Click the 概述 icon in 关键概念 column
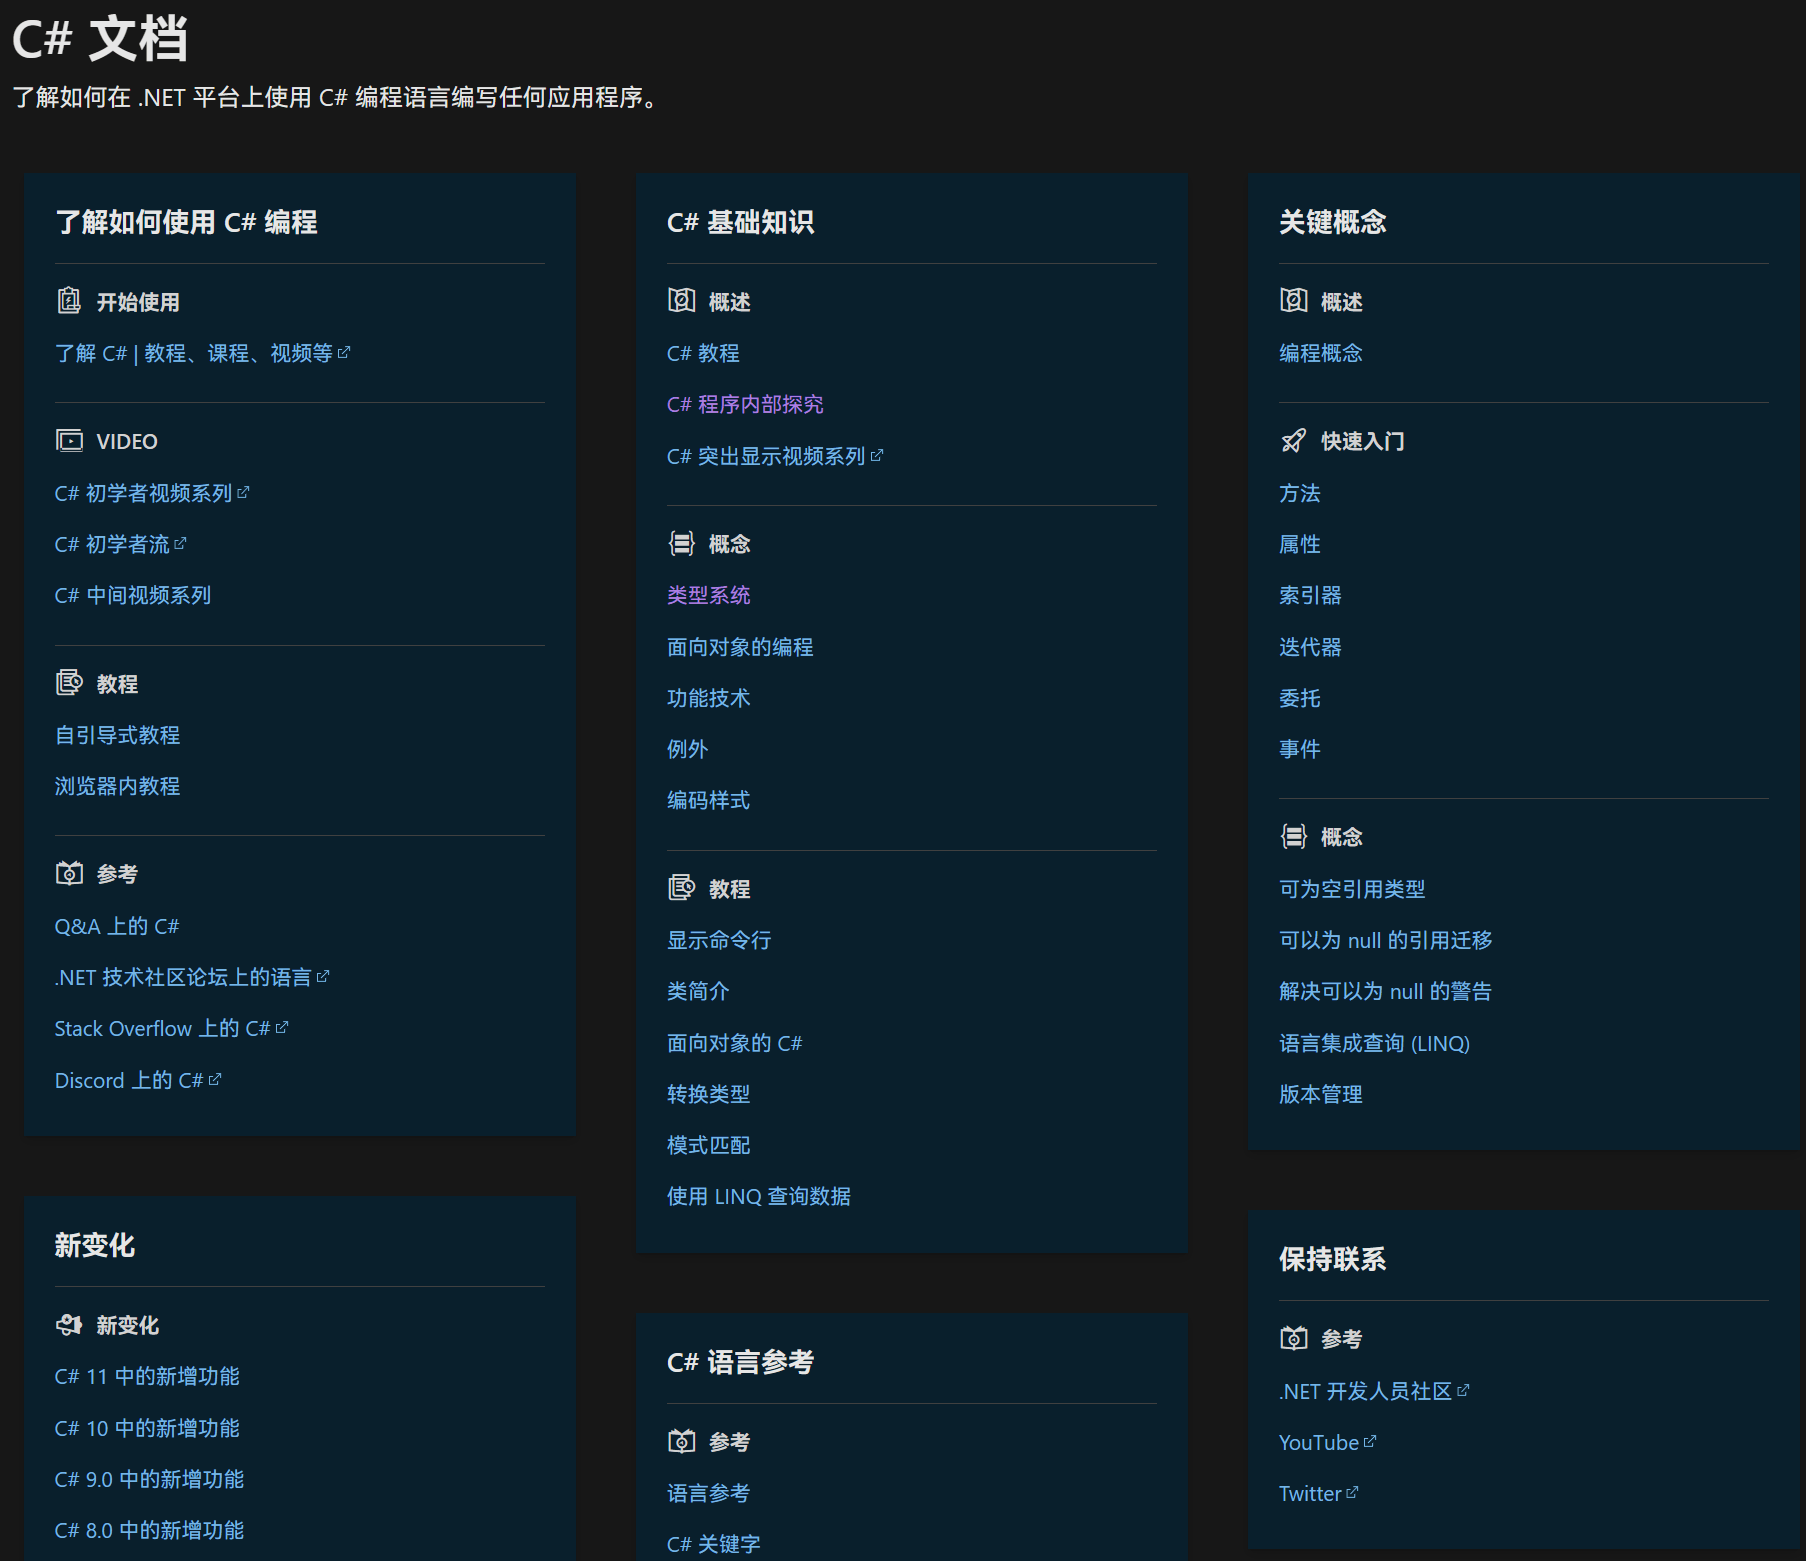 tap(1293, 300)
